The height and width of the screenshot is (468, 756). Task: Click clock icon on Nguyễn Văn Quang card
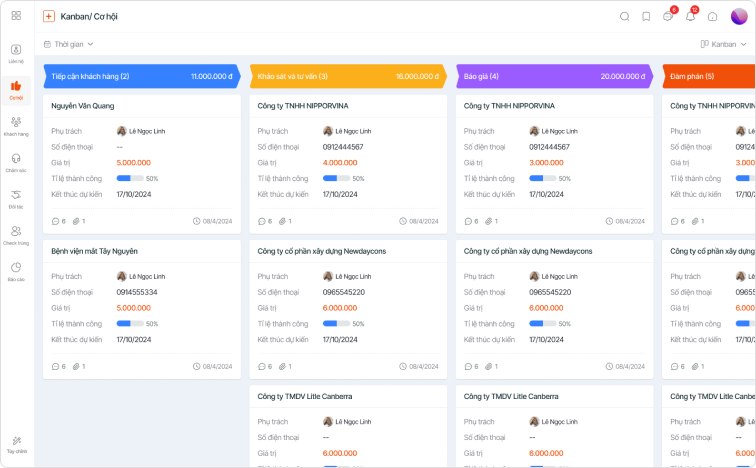click(x=196, y=221)
